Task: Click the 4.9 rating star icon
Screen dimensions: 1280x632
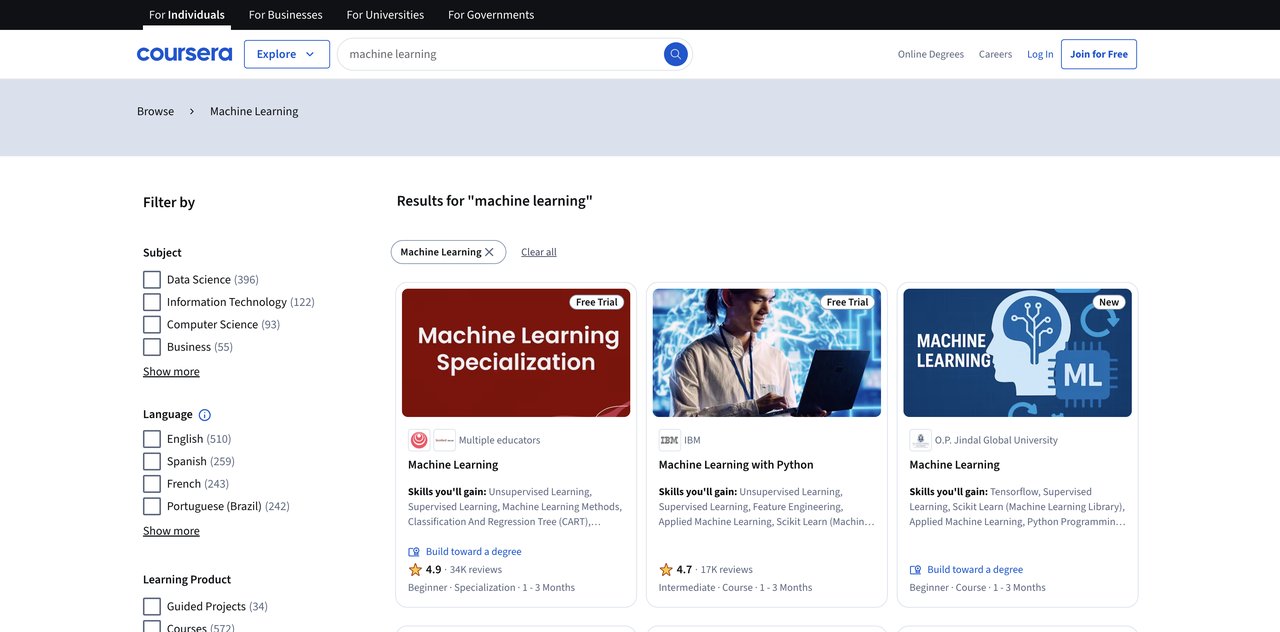Action: [415, 570]
